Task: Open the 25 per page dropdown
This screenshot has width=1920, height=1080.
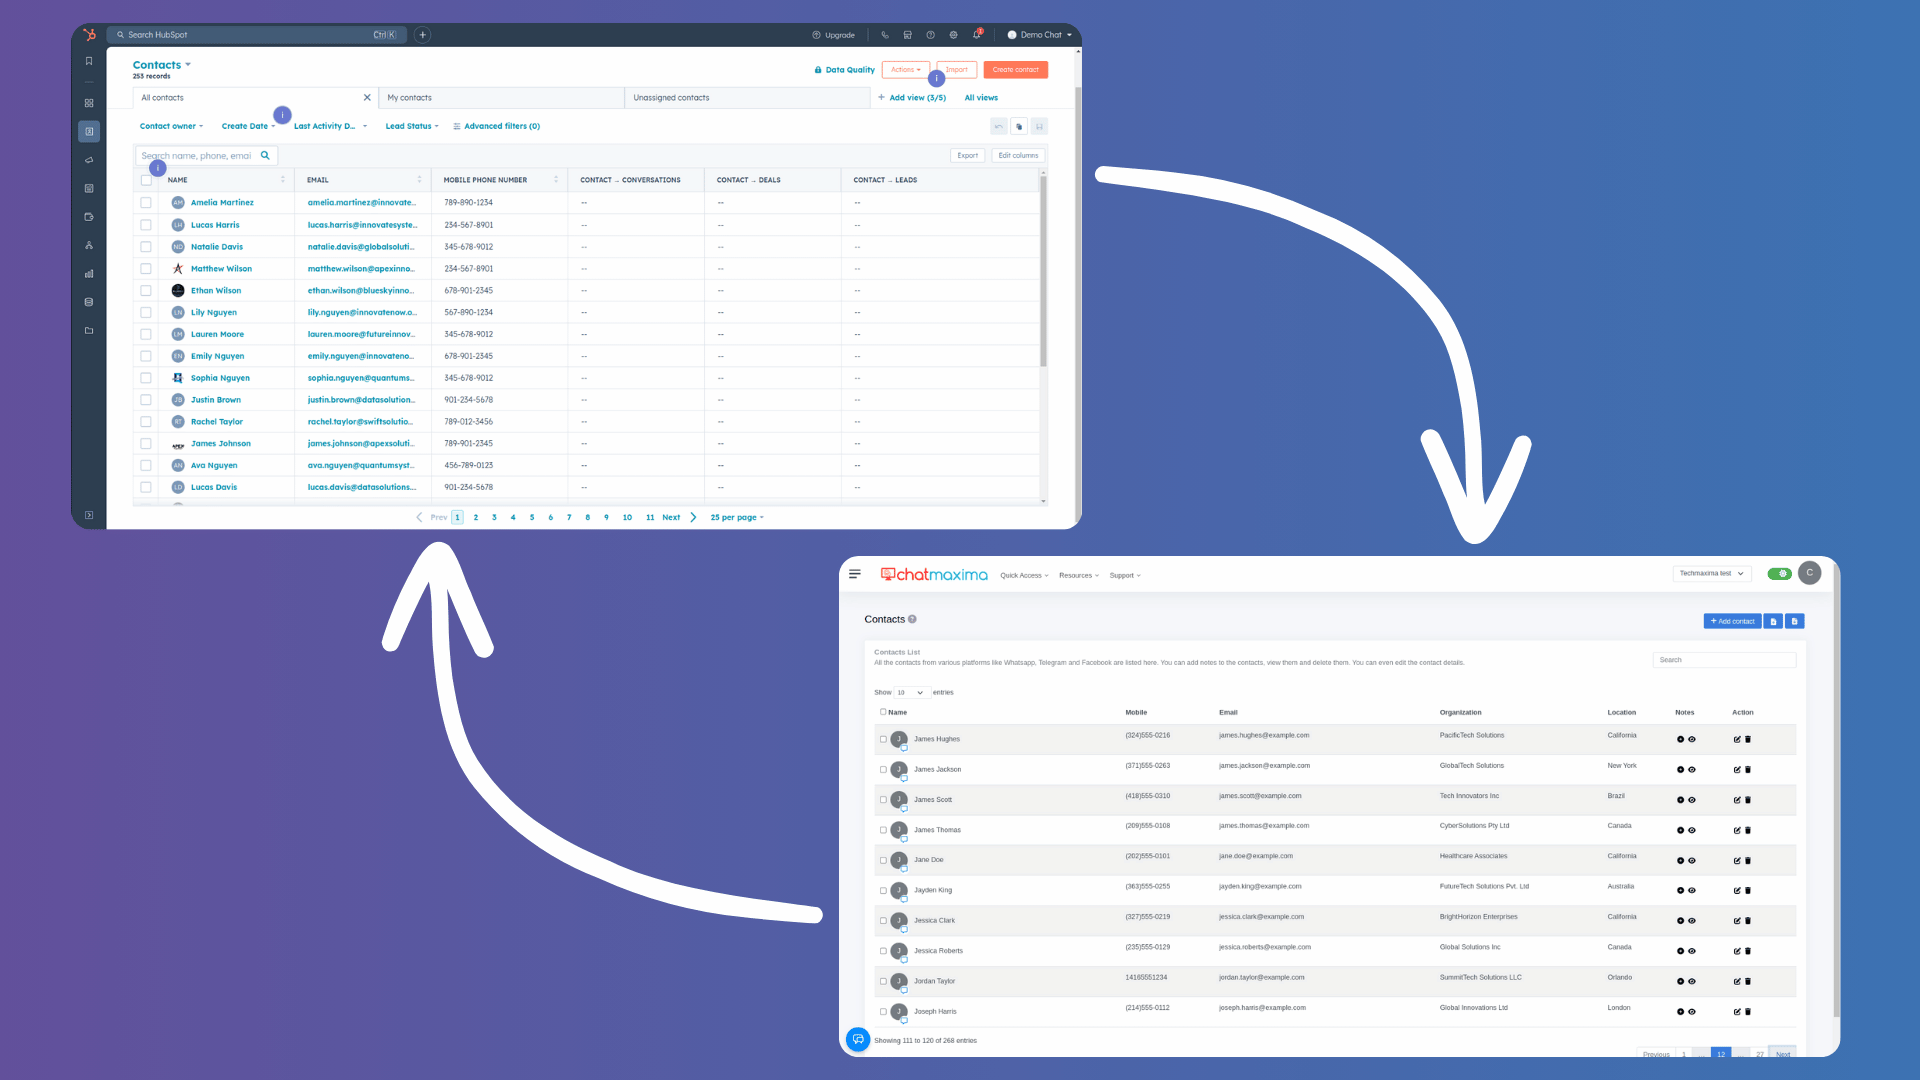Action: [x=736, y=517]
